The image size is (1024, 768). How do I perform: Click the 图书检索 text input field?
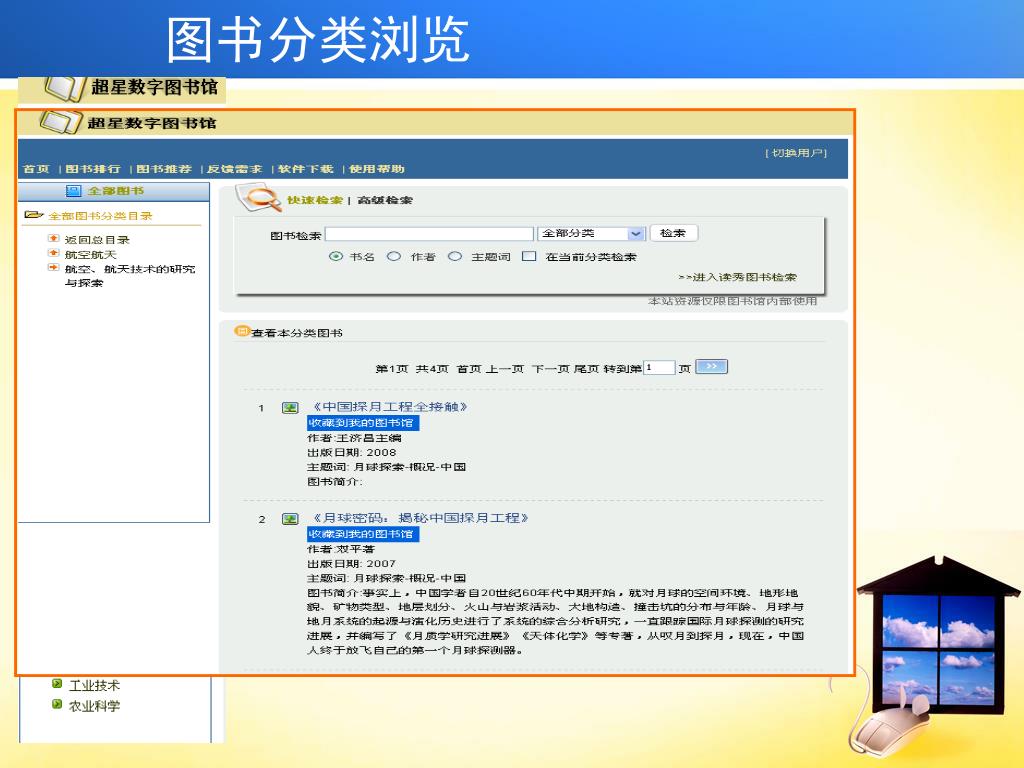(429, 234)
